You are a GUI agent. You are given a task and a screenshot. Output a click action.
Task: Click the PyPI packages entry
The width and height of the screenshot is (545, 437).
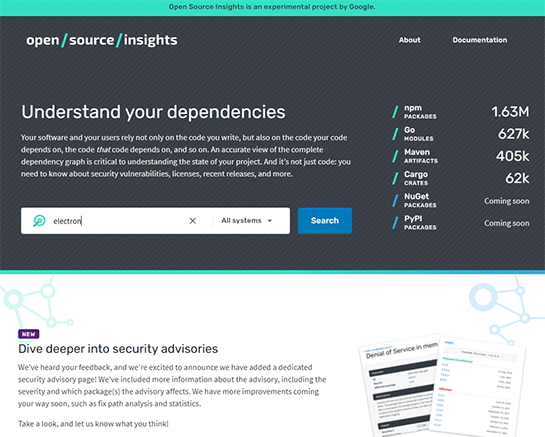pyautogui.click(x=461, y=223)
